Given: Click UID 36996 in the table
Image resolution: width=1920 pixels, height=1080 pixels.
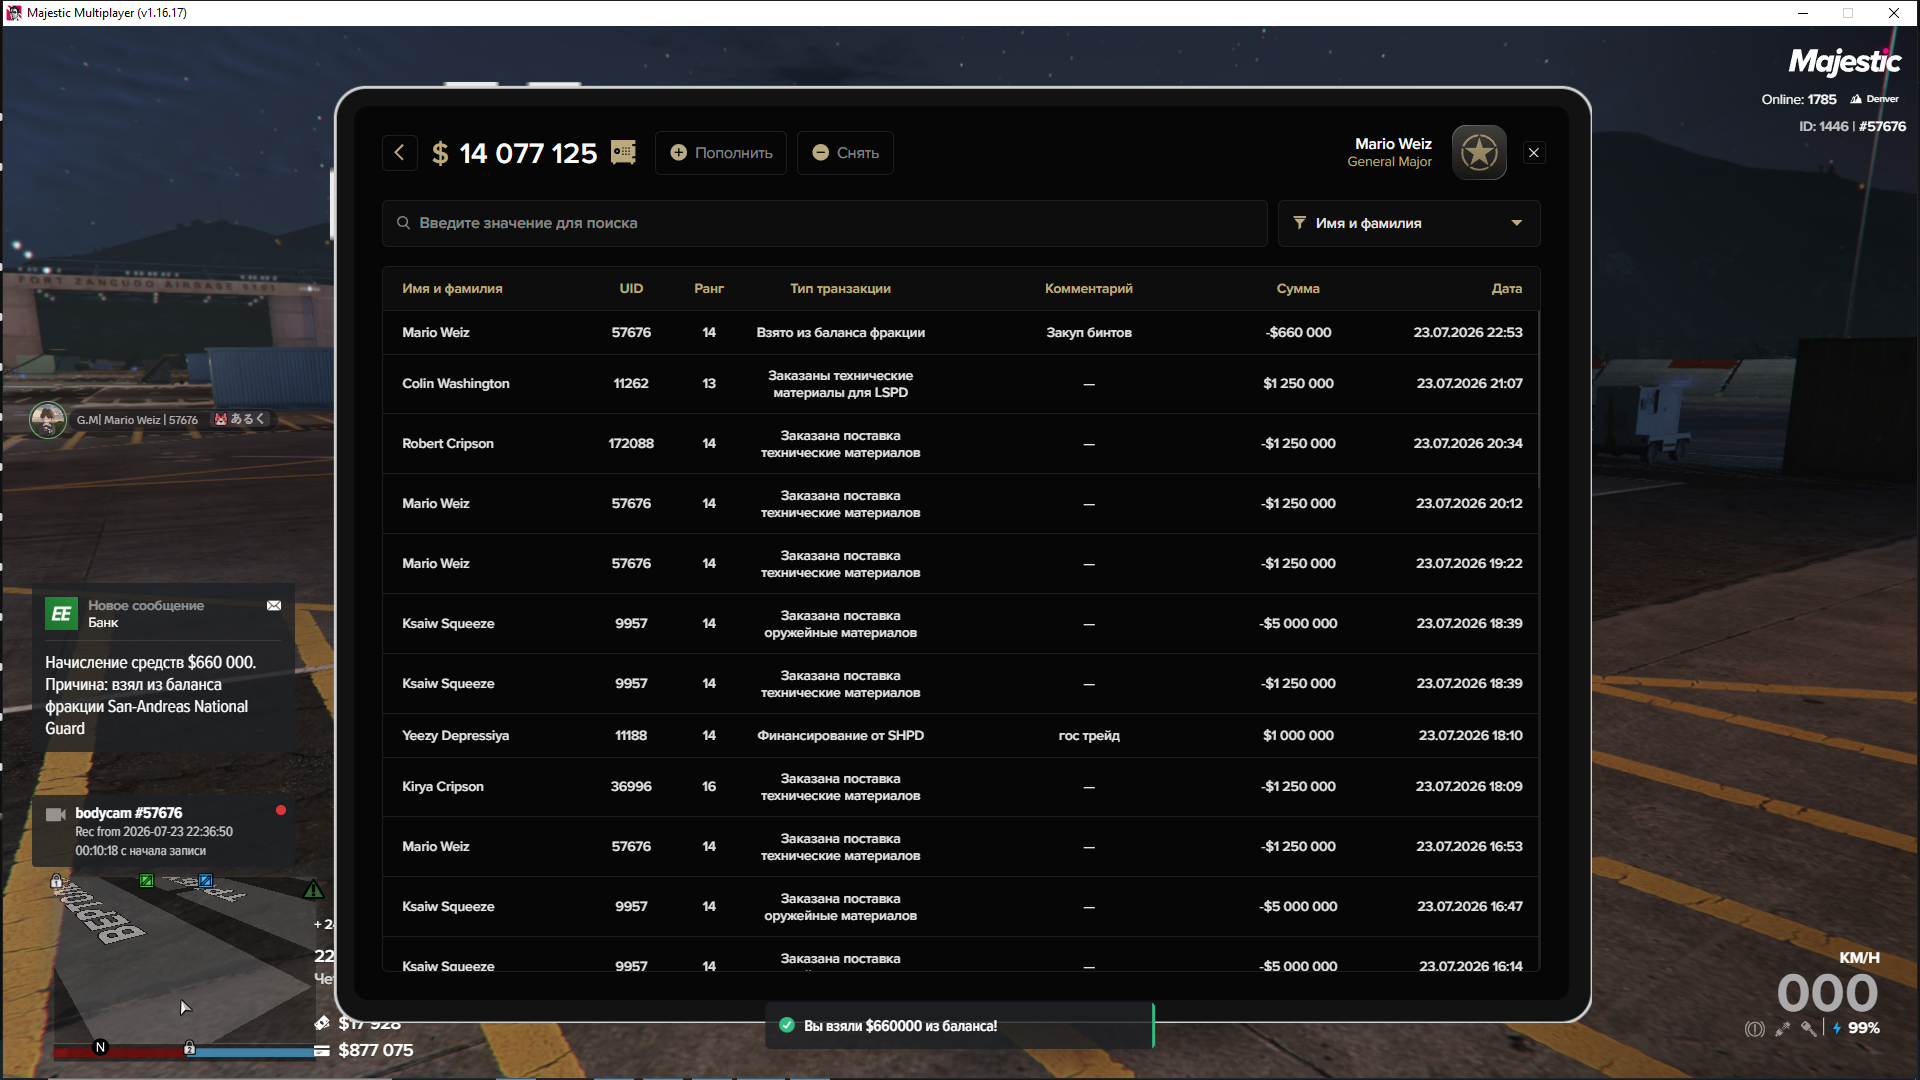Looking at the screenshot, I should click(x=631, y=787).
